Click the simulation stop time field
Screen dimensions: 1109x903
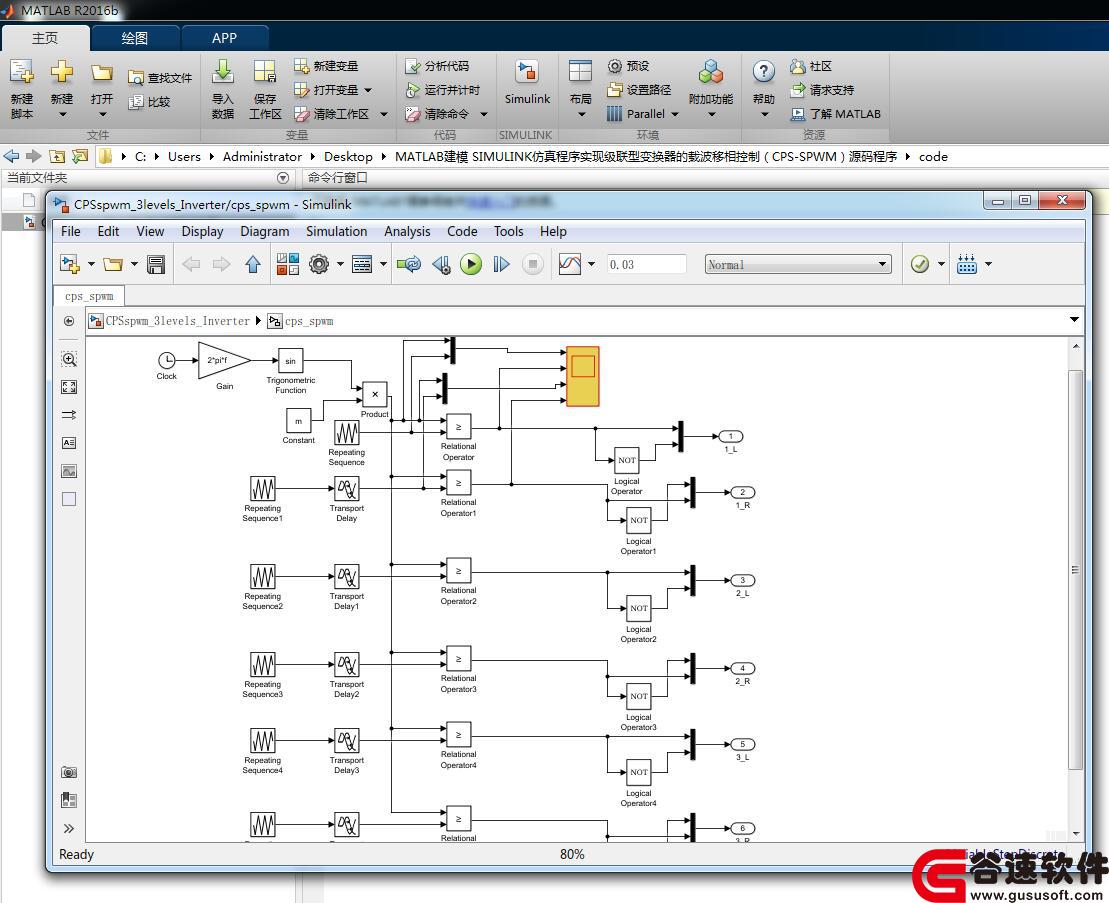point(646,264)
